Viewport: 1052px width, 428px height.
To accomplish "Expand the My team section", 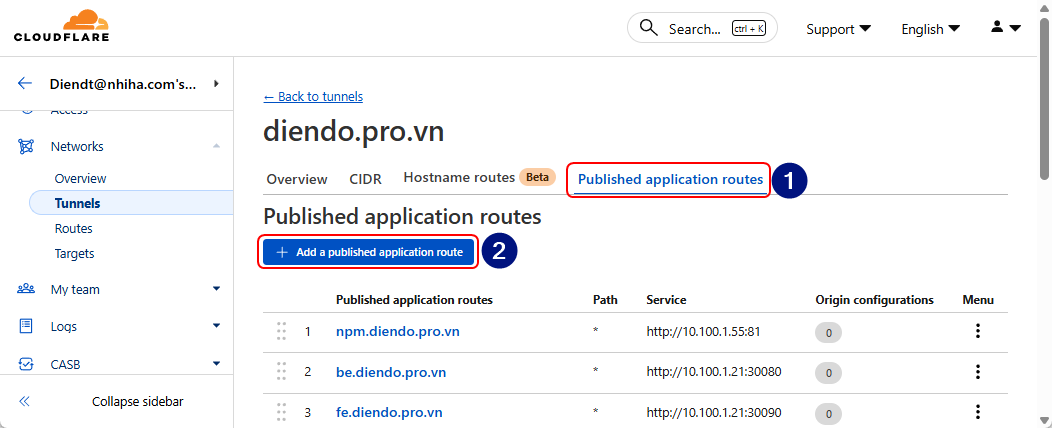I will tap(216, 289).
